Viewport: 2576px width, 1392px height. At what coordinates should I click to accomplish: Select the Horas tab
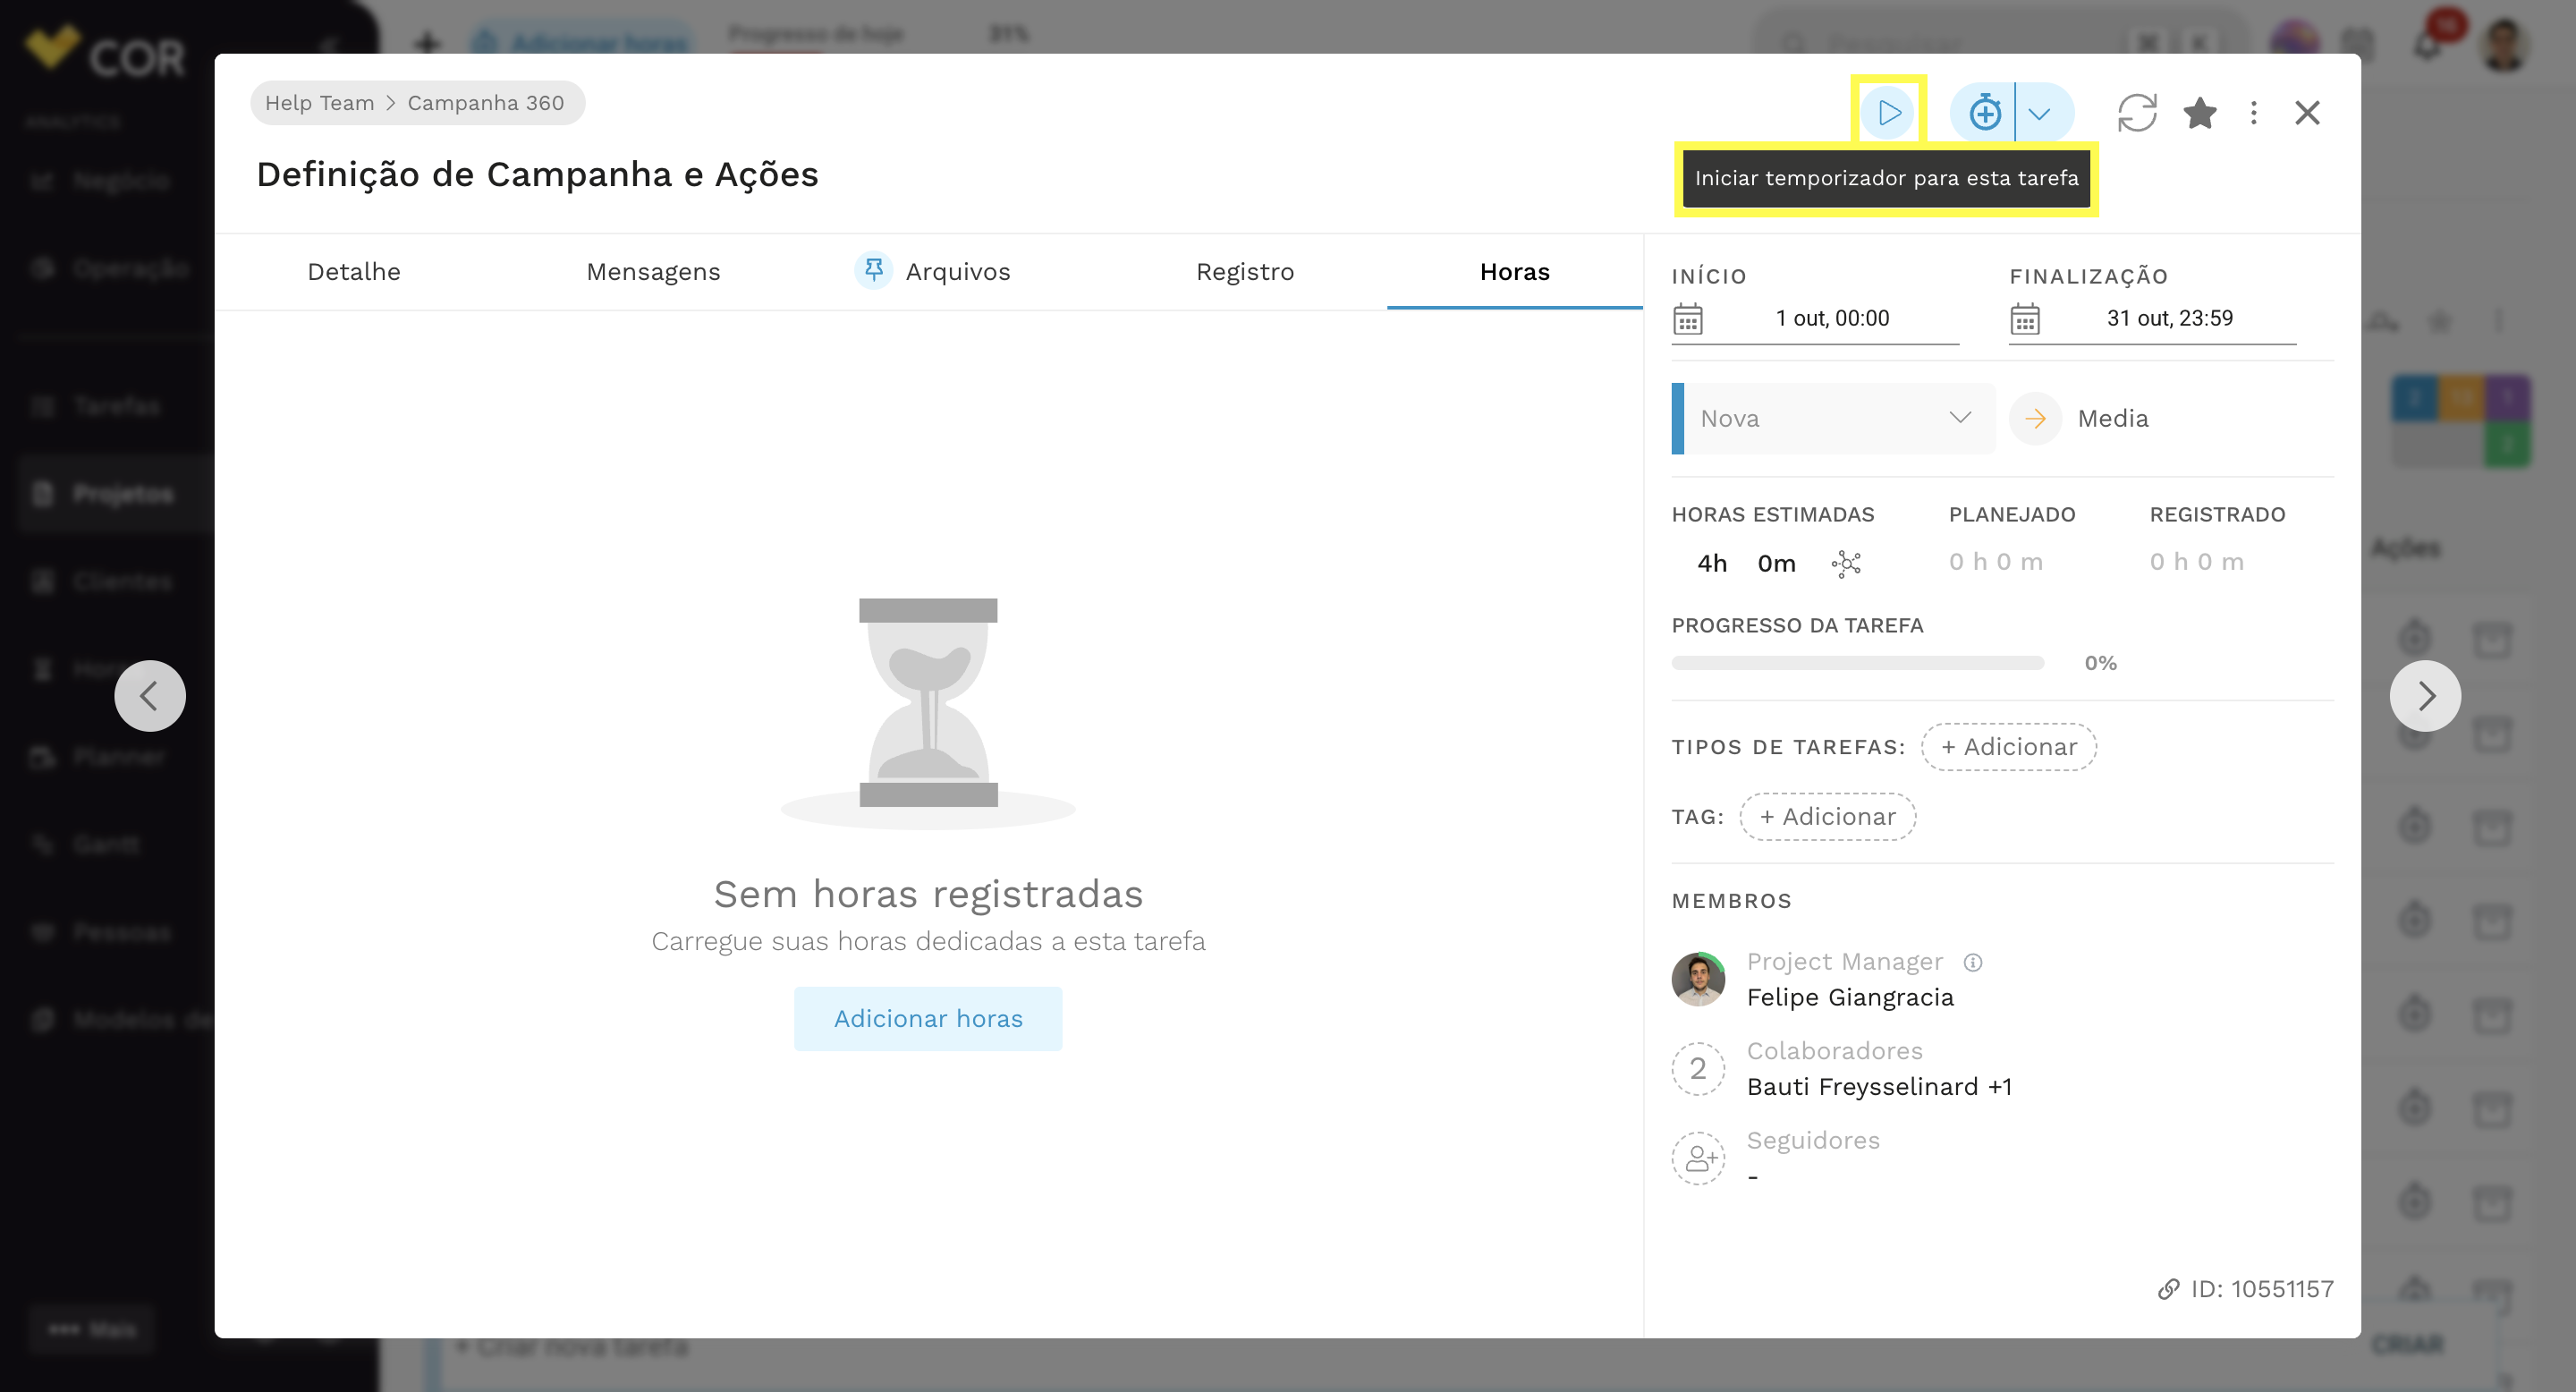click(x=1515, y=272)
